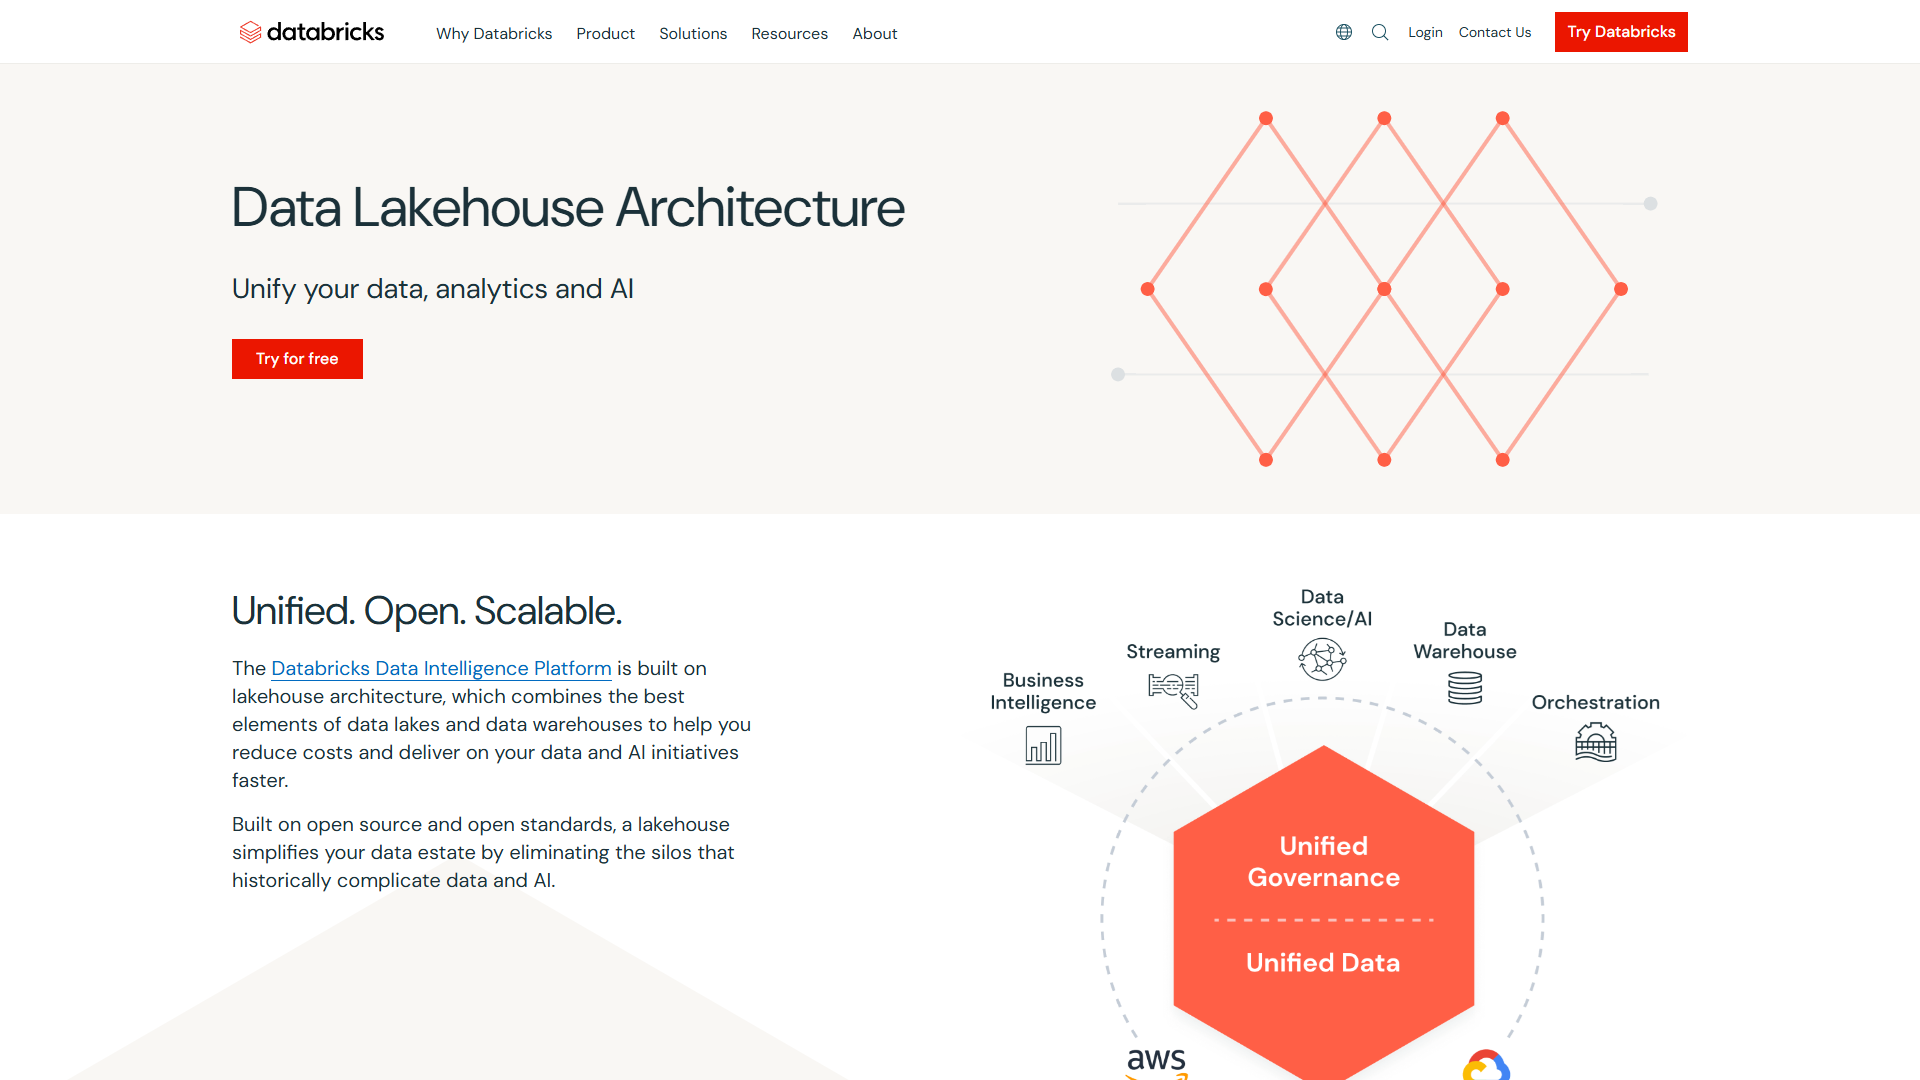
Task: Click the Try Databricks button
Action: [1621, 31]
